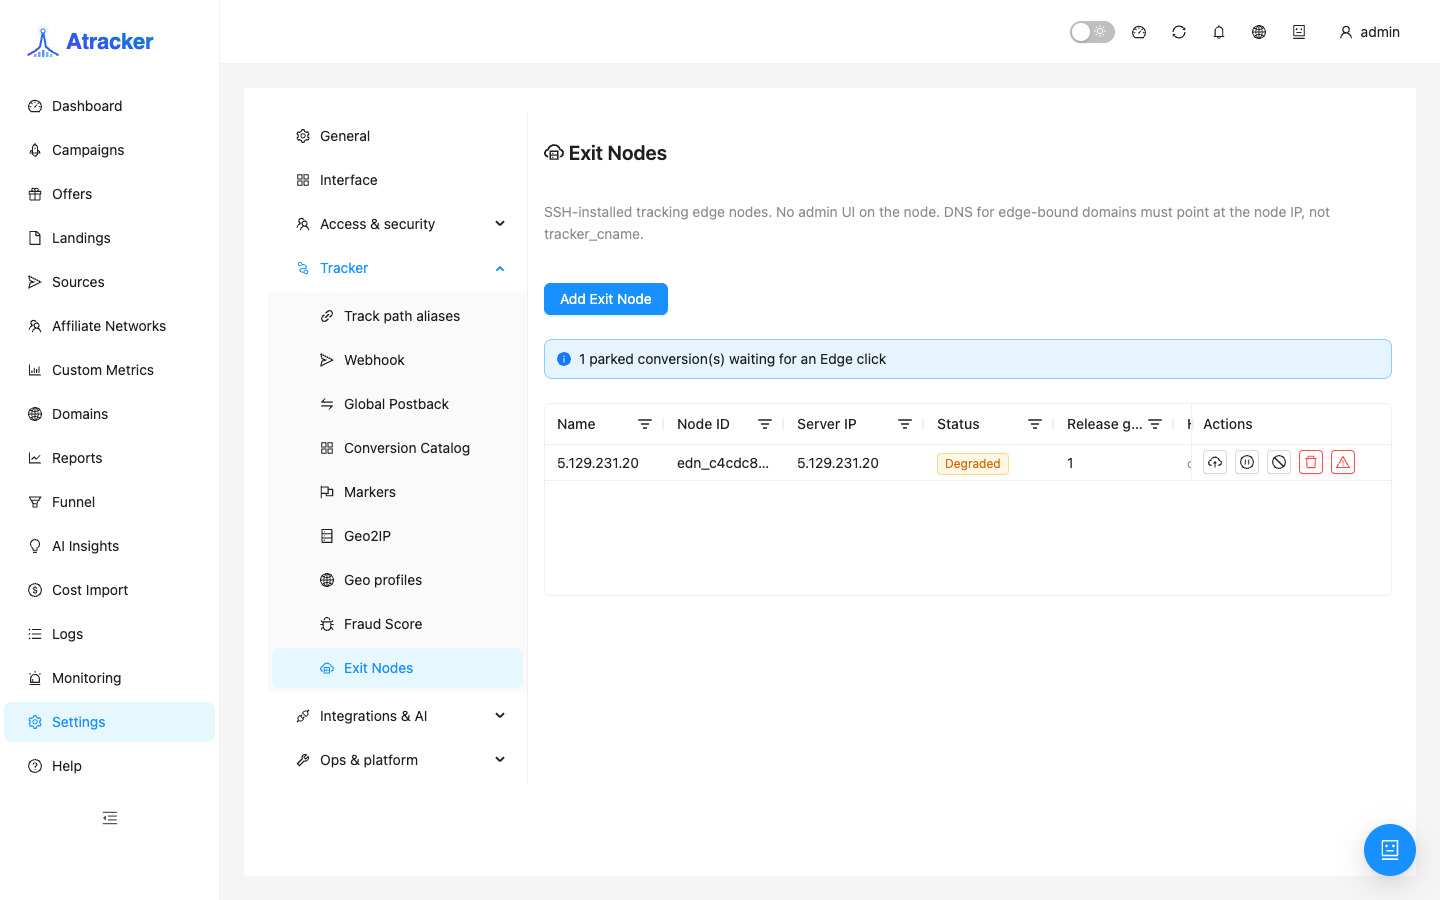Collapse the left sidebar menu
The height and width of the screenshot is (900, 1440).
click(110, 818)
